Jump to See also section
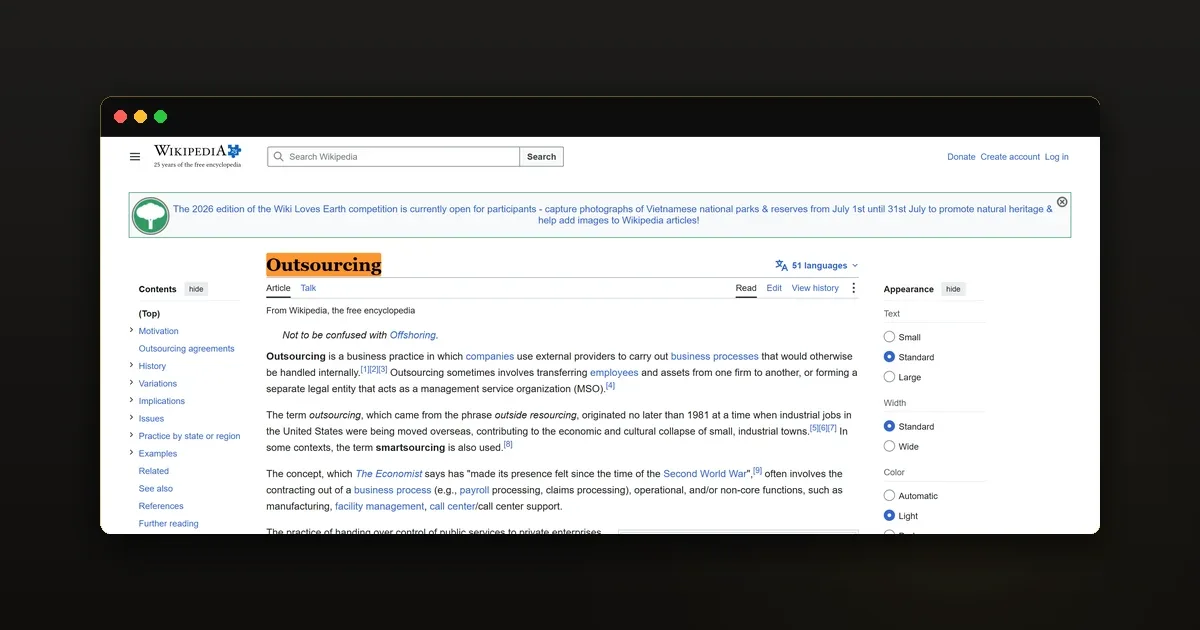 [156, 488]
